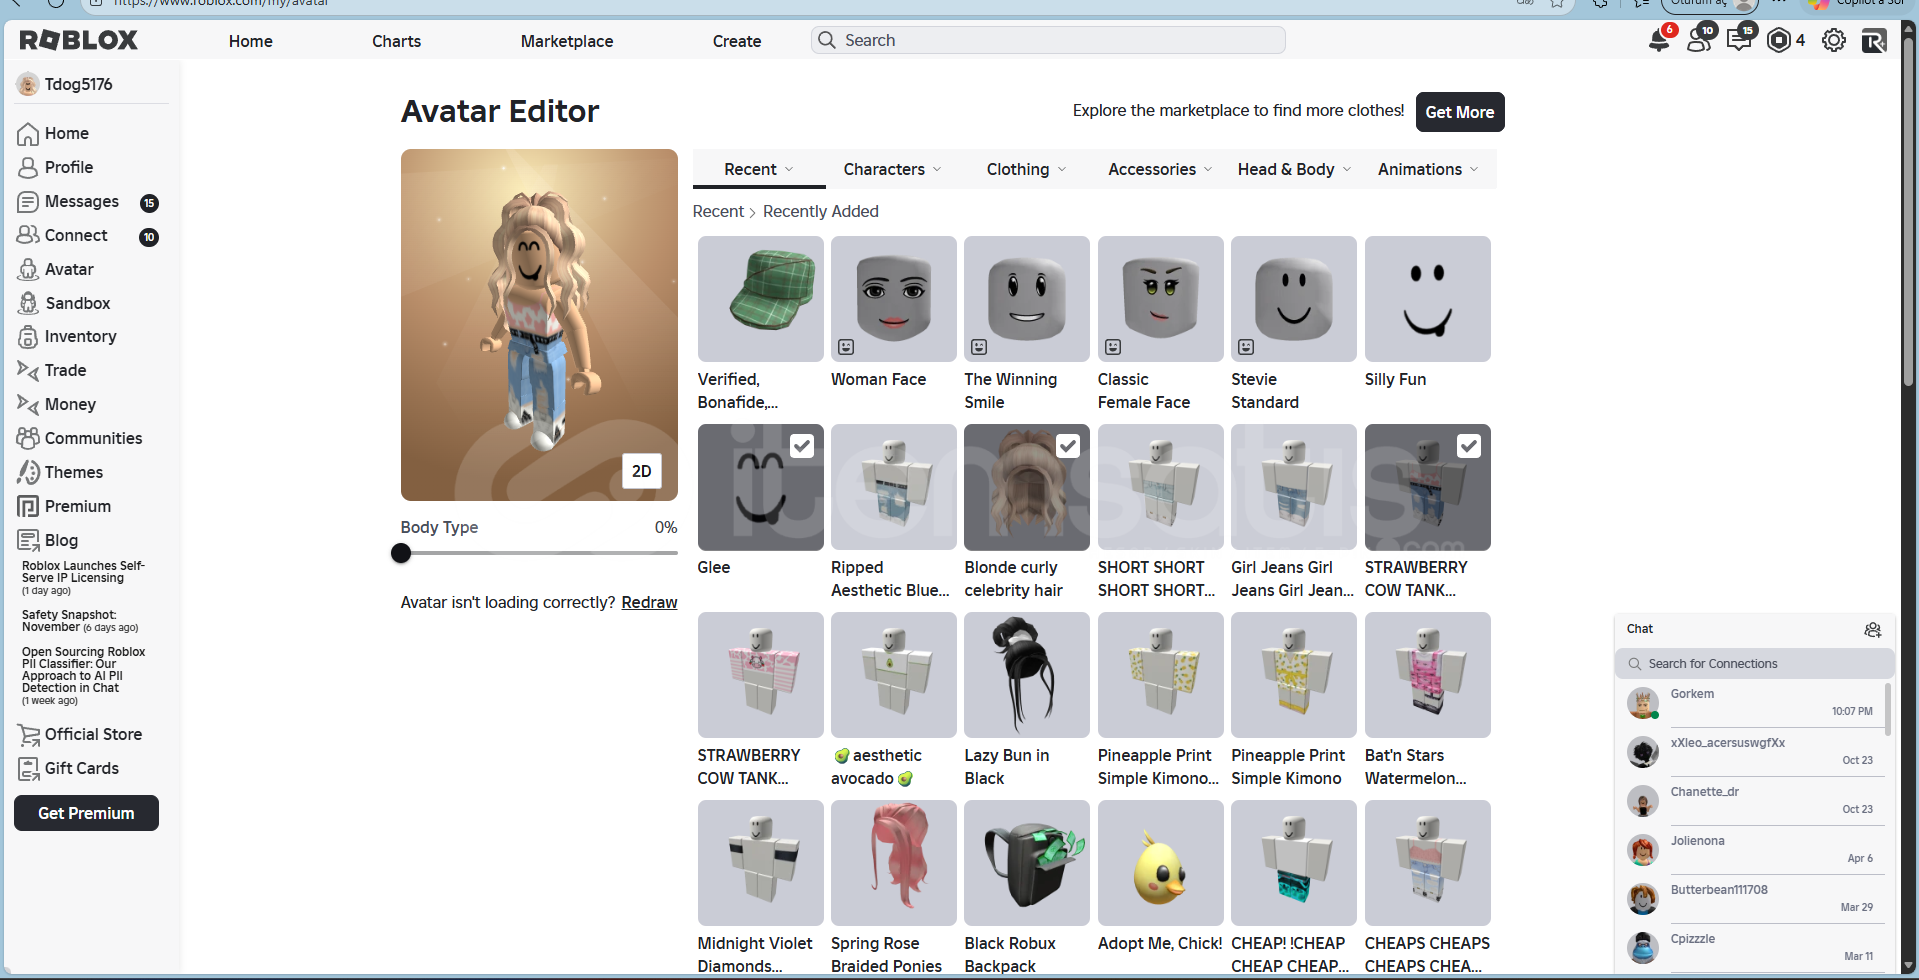The height and width of the screenshot is (980, 1919).
Task: Click the Roblox logo
Action: (x=79, y=40)
